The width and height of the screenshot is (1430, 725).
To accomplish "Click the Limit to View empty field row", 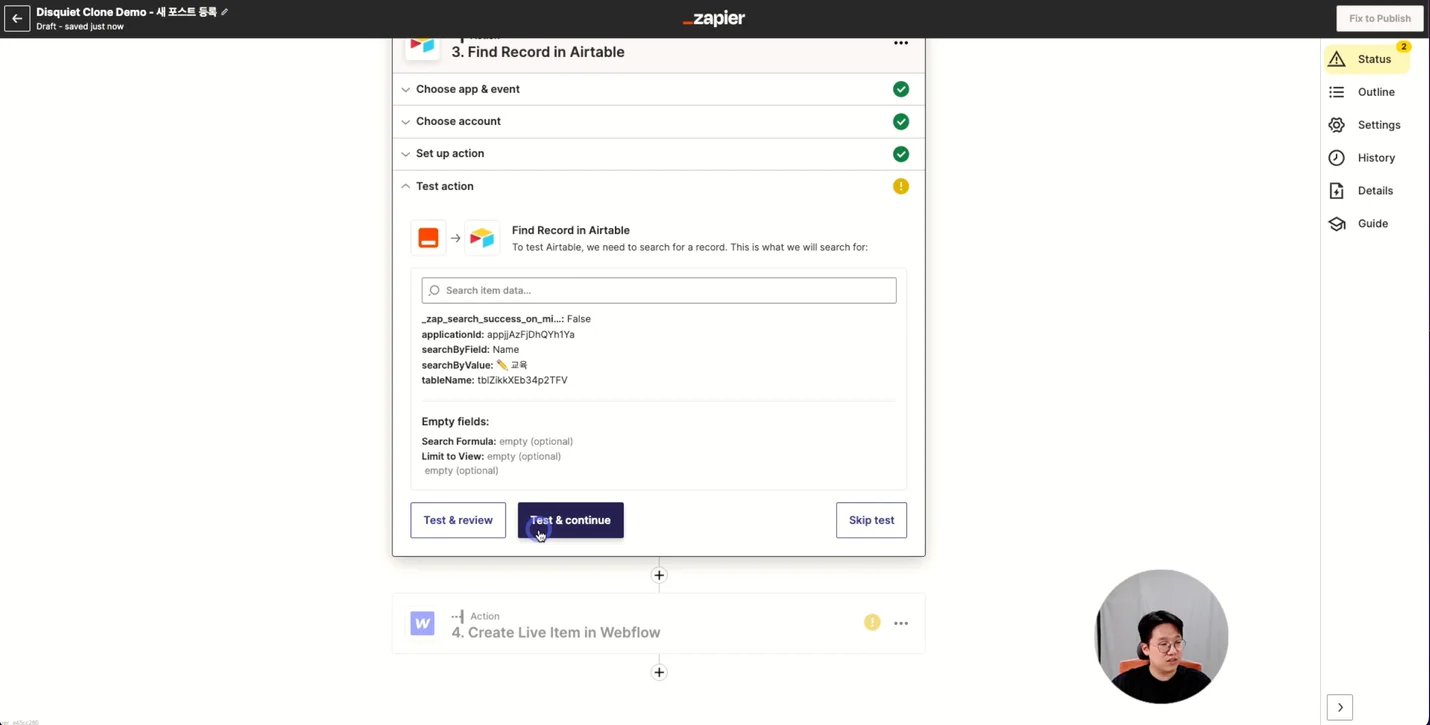I will [491, 456].
